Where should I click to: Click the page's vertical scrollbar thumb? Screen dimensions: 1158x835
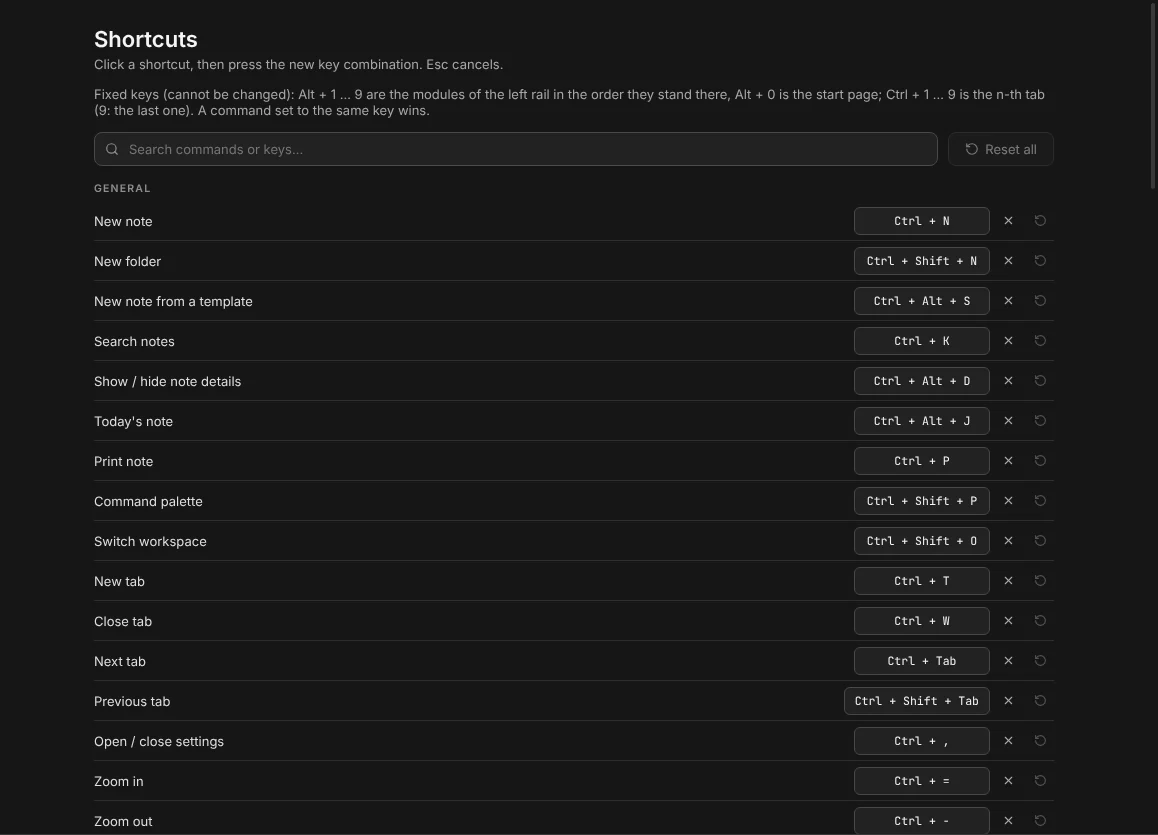click(x=1154, y=95)
